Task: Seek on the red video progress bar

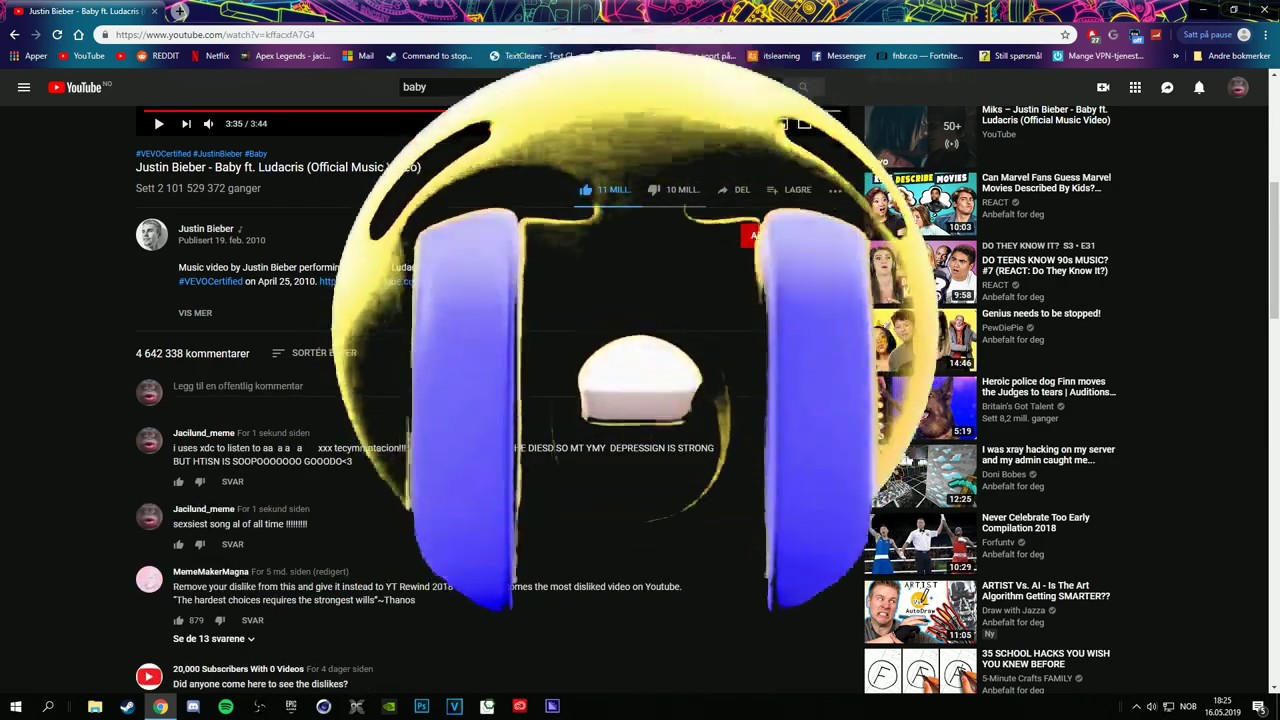Action: click(x=290, y=111)
